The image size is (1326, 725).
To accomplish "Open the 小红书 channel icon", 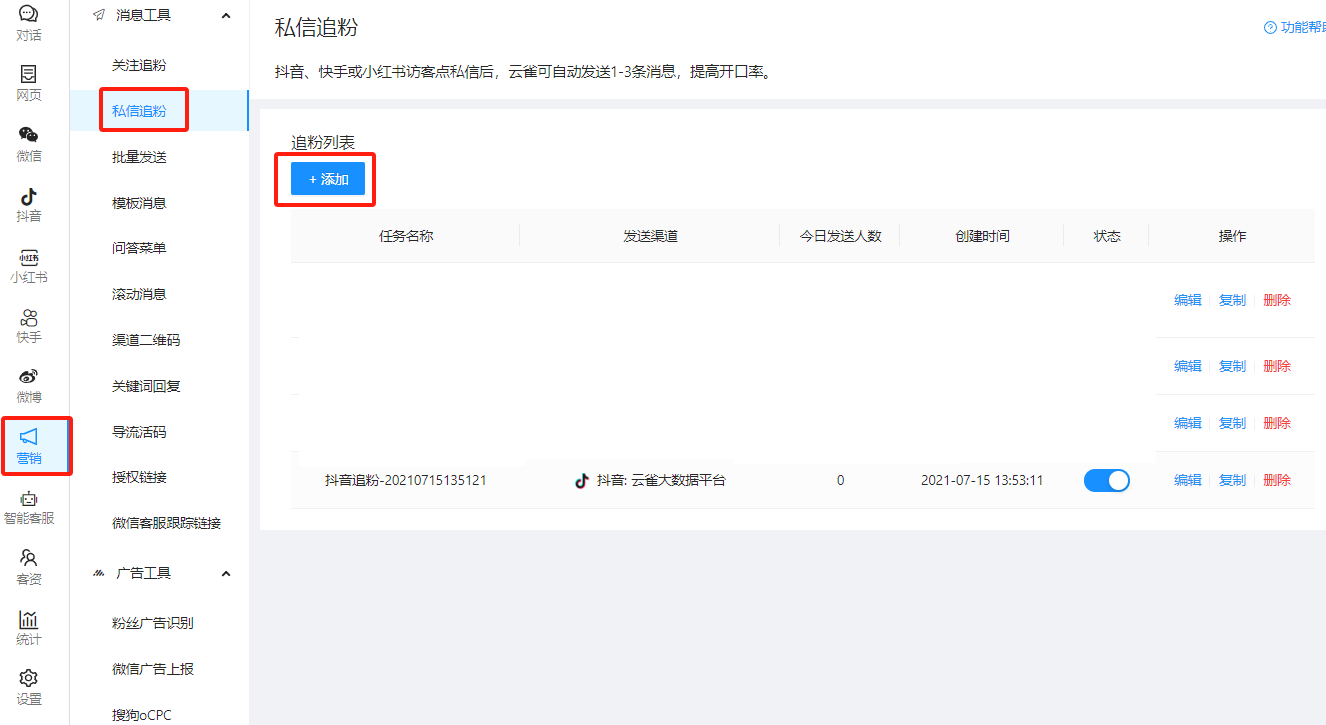I will 28,264.
